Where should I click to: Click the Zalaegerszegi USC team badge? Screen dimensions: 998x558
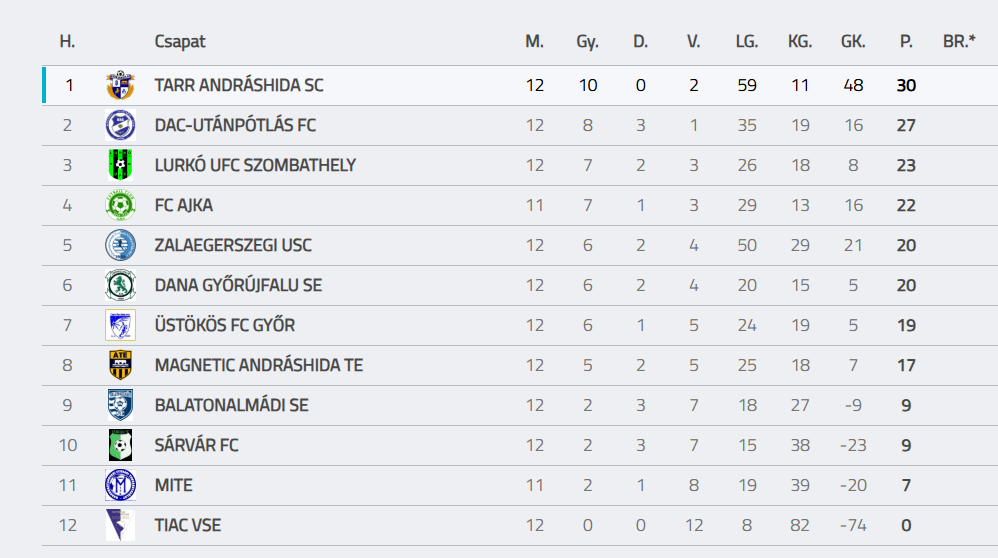pos(120,245)
